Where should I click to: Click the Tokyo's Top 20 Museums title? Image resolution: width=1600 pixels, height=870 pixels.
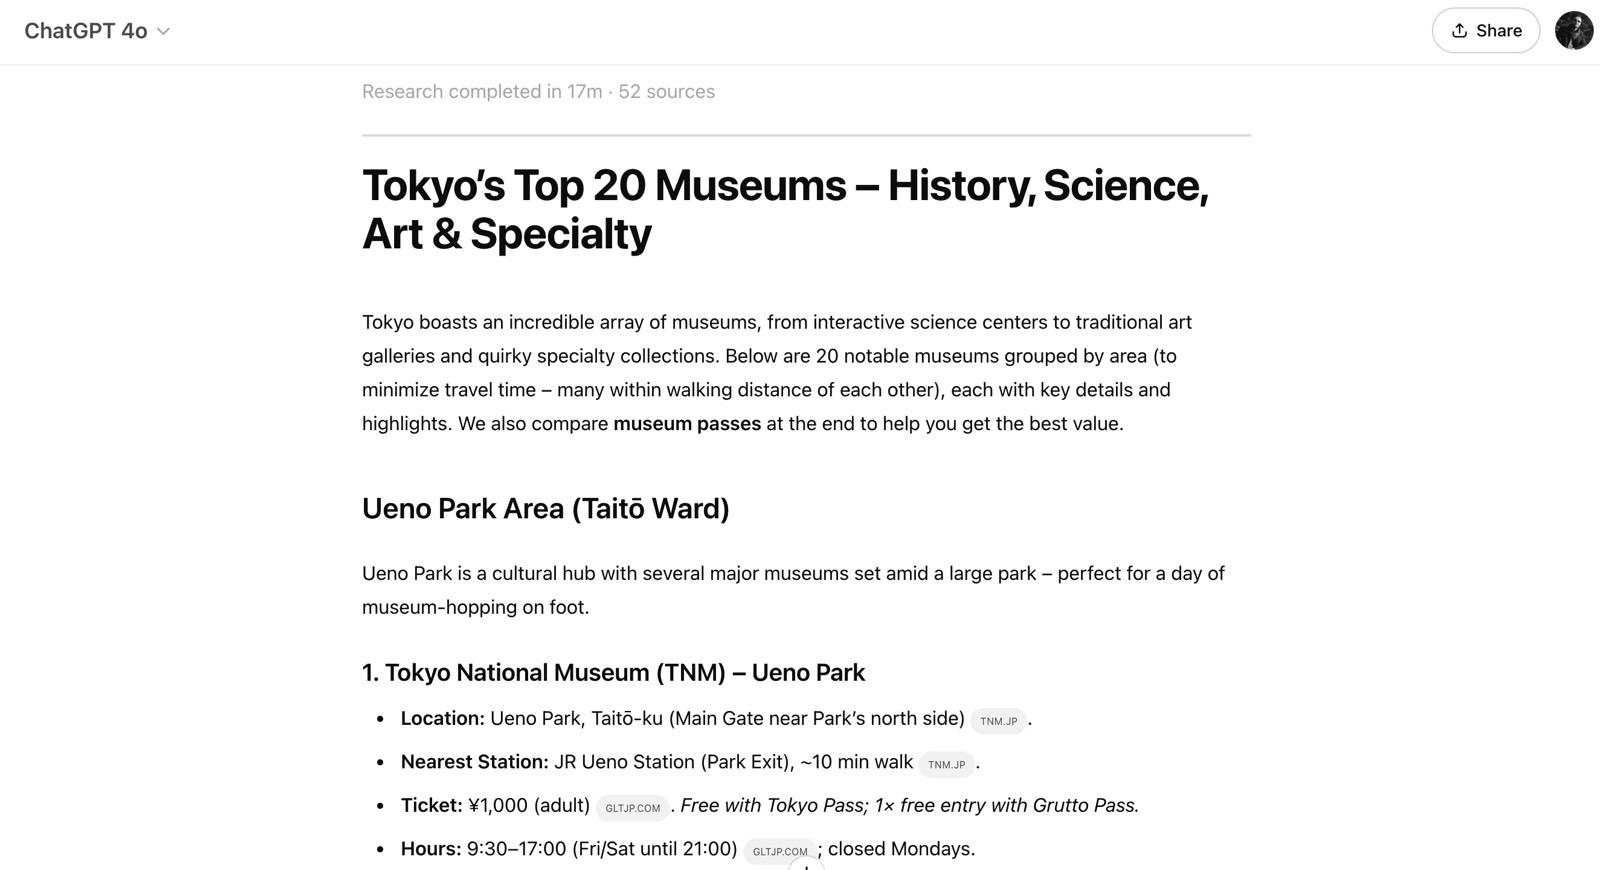(x=785, y=209)
